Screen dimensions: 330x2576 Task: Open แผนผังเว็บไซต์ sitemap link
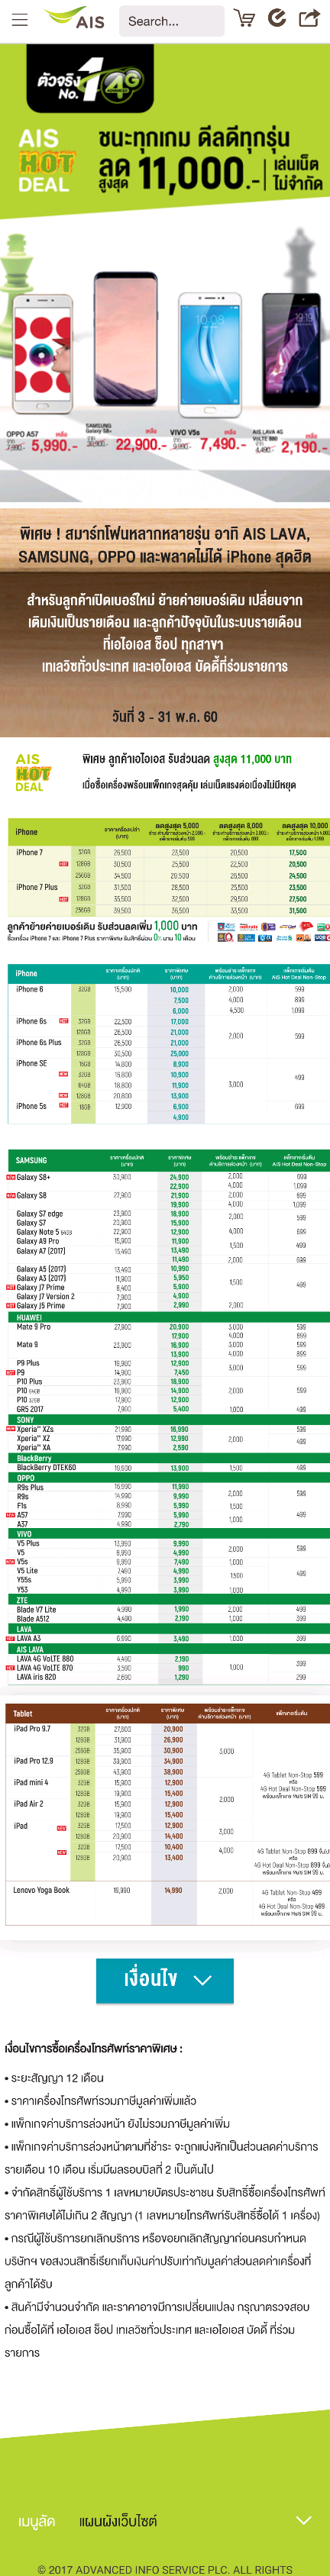coord(118,2521)
